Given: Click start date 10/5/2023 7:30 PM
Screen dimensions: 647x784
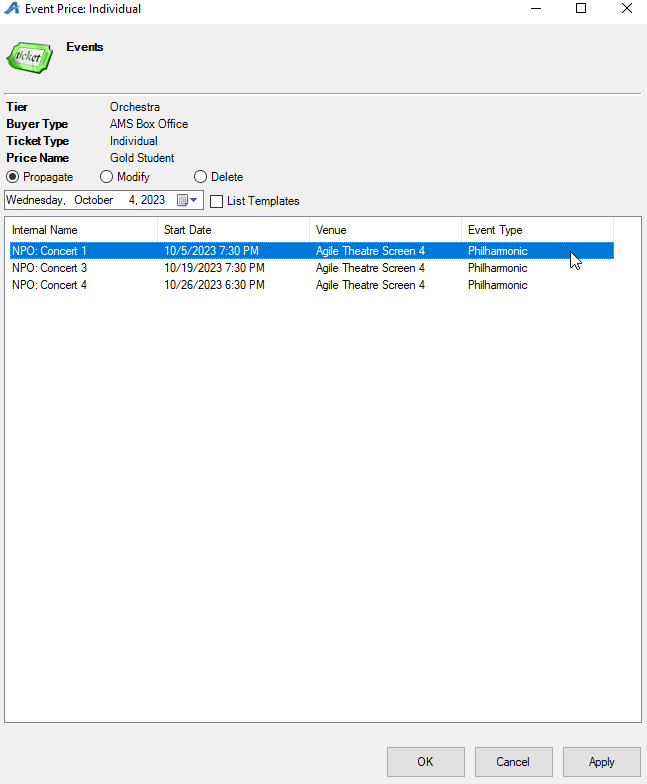Looking at the screenshot, I should click(211, 251).
